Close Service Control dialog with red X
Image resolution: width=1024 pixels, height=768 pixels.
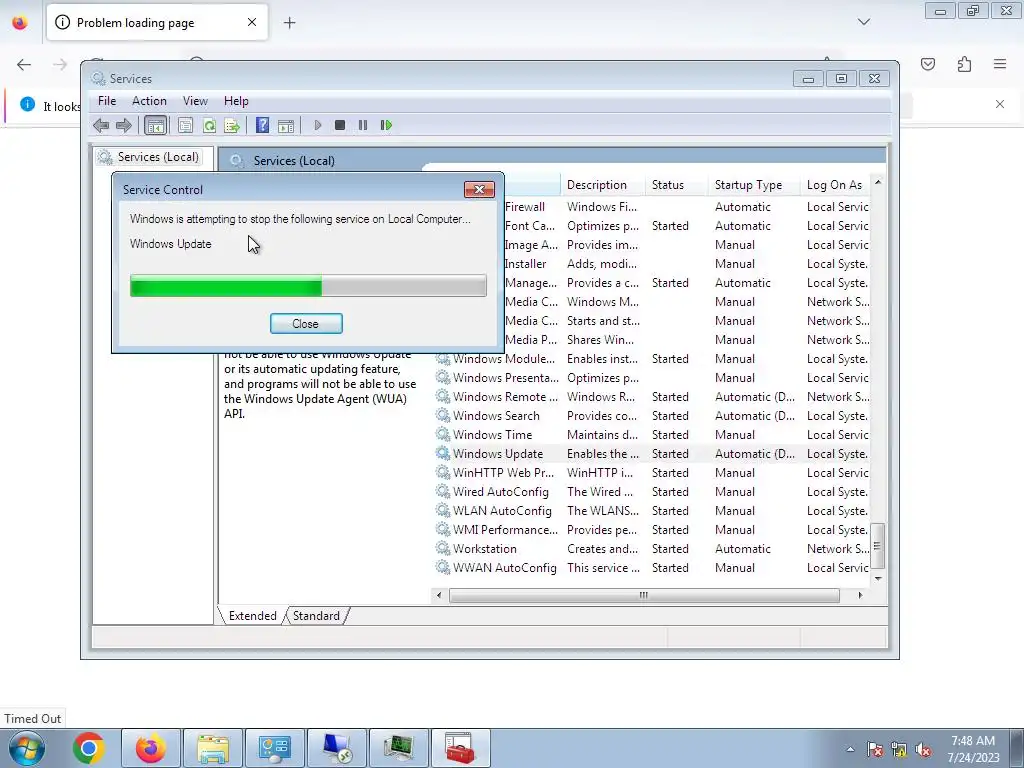pyautogui.click(x=479, y=189)
